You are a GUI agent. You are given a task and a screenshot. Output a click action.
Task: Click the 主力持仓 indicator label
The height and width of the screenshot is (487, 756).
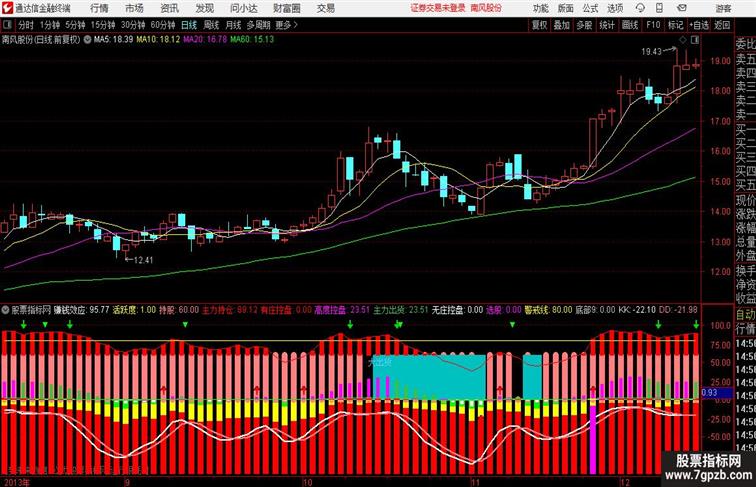(x=230, y=310)
